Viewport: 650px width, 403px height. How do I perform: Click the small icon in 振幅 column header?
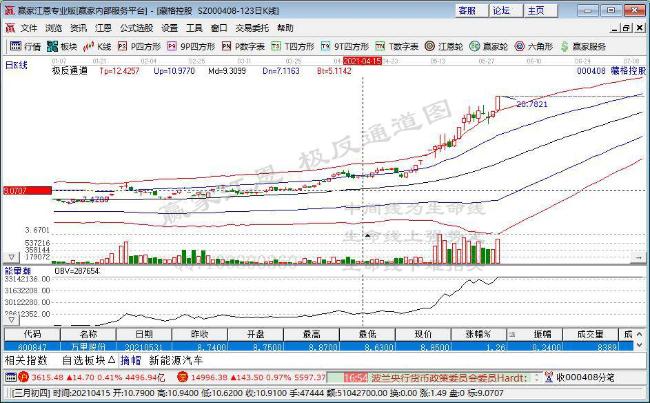(512, 334)
